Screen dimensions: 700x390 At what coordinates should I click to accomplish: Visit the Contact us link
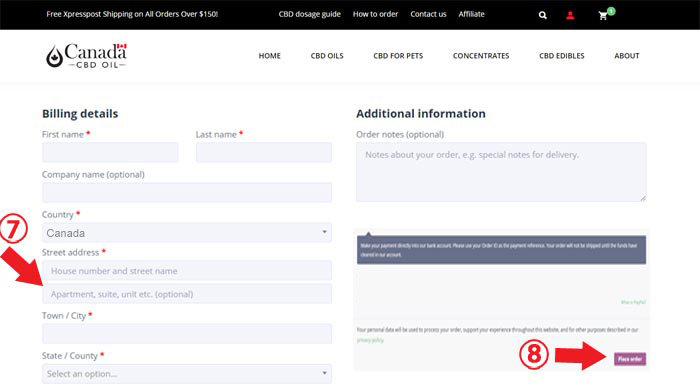coord(428,14)
